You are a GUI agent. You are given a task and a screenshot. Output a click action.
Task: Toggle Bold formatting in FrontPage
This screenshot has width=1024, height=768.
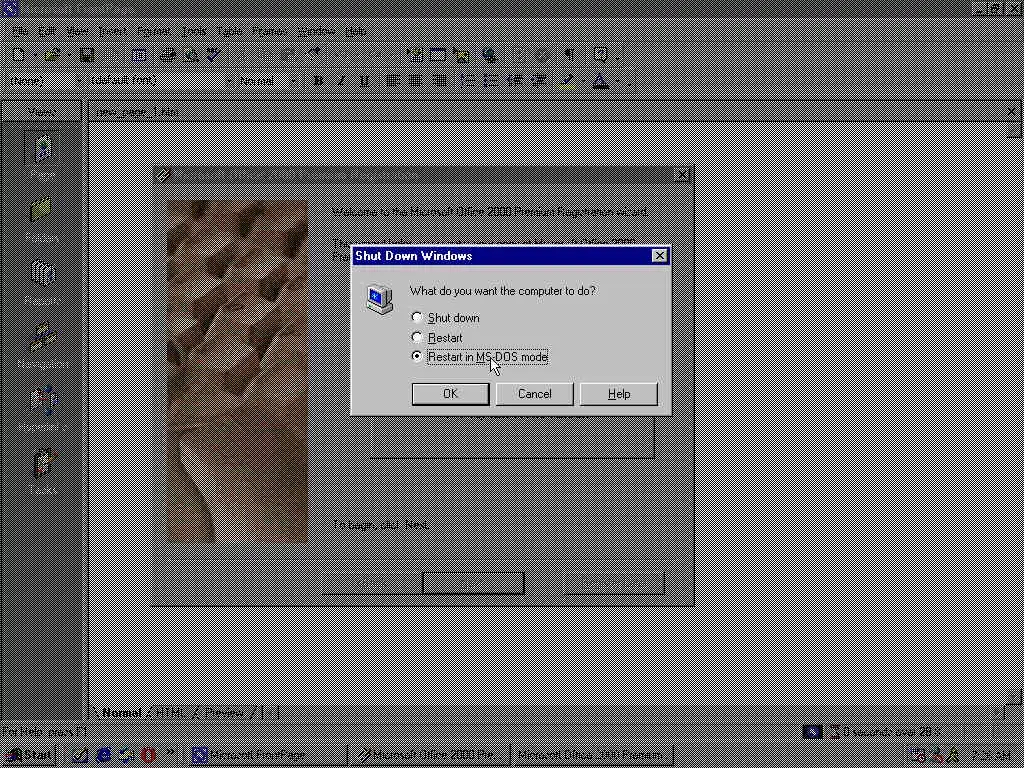pos(318,81)
